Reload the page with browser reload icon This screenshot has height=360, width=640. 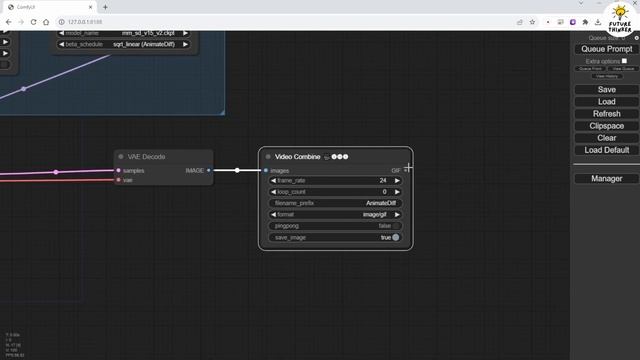33,22
